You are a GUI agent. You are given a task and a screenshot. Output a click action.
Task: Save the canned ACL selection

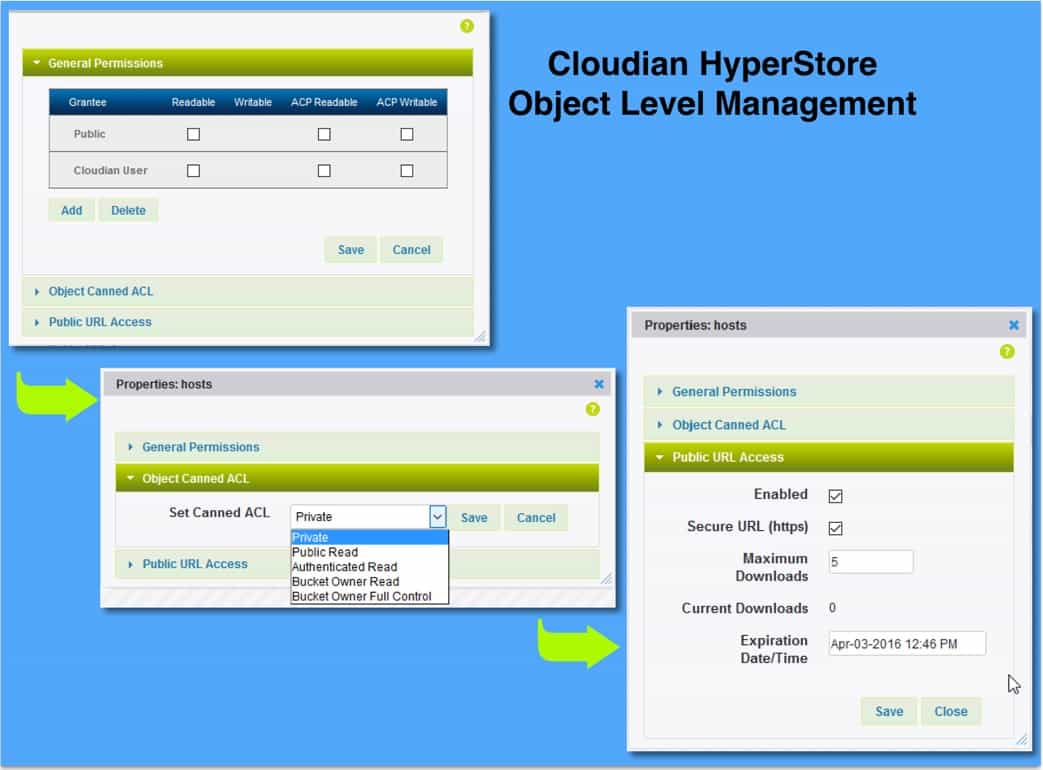point(474,517)
